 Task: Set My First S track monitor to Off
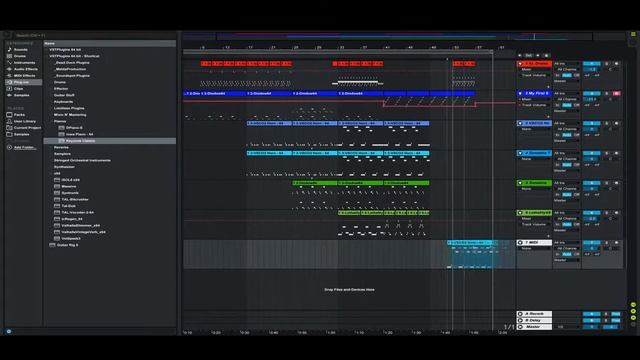pyautogui.click(x=577, y=105)
